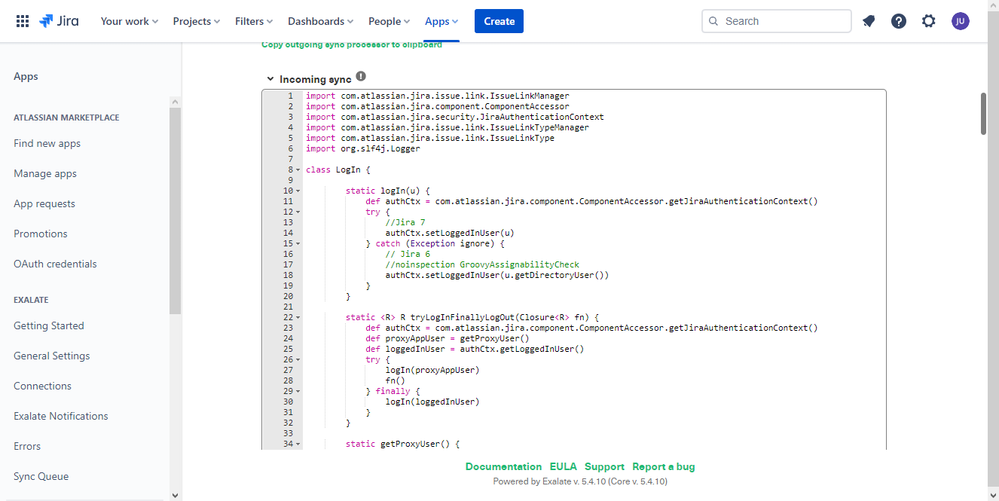Open the People dropdown menu

point(389,21)
